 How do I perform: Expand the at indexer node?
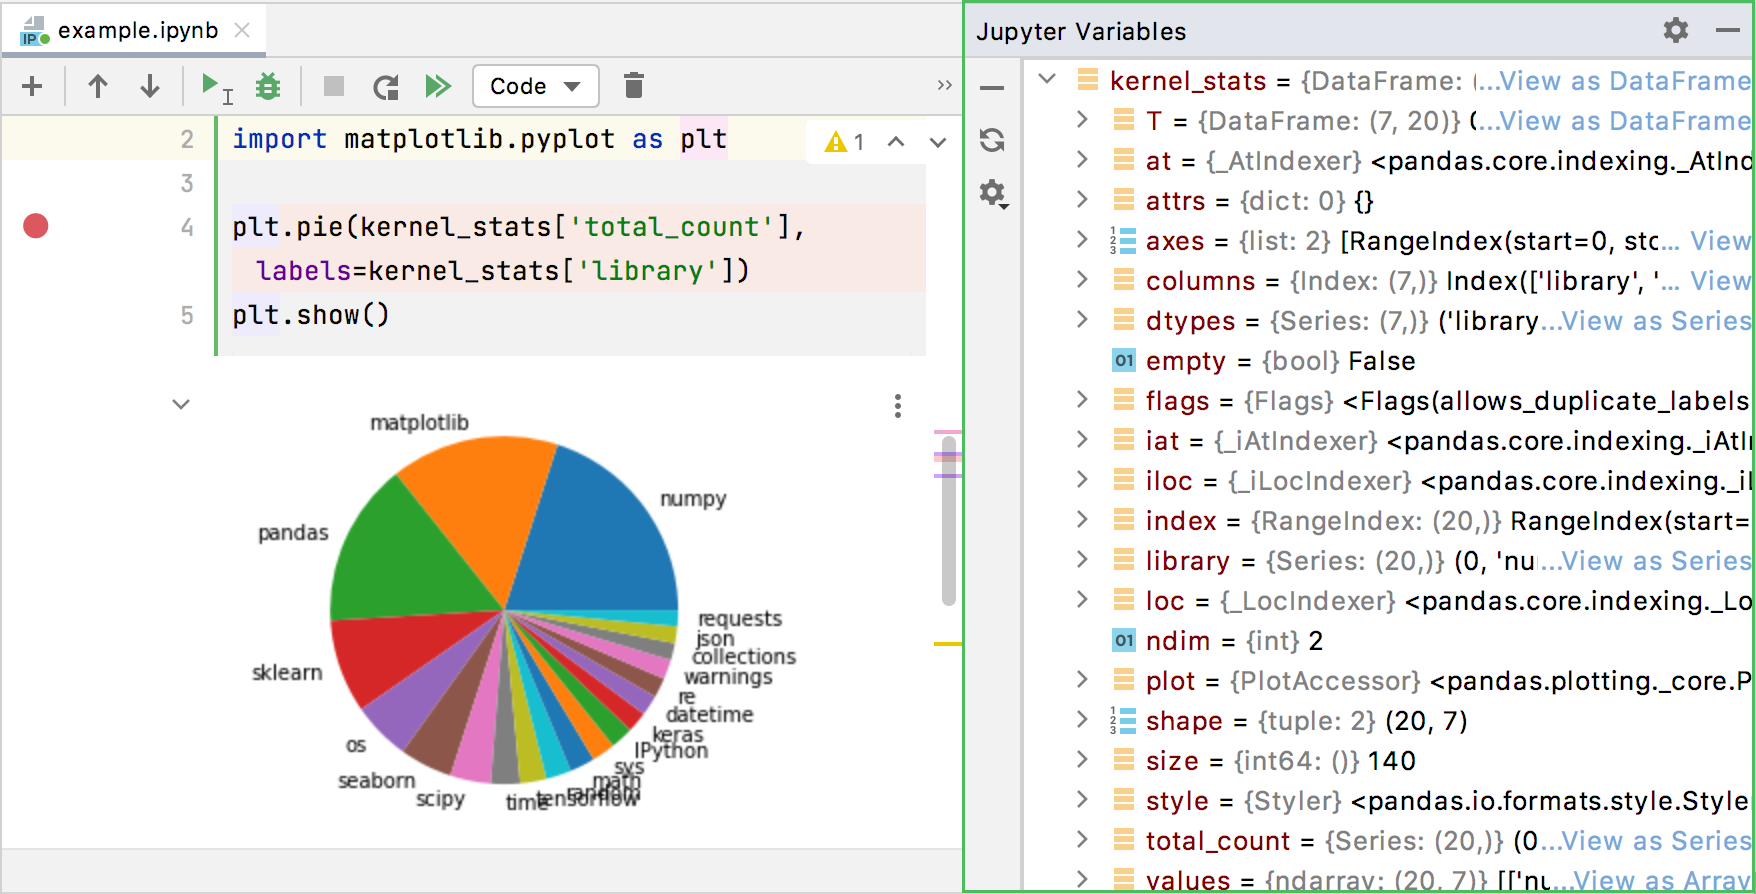pyautogui.click(x=1082, y=160)
